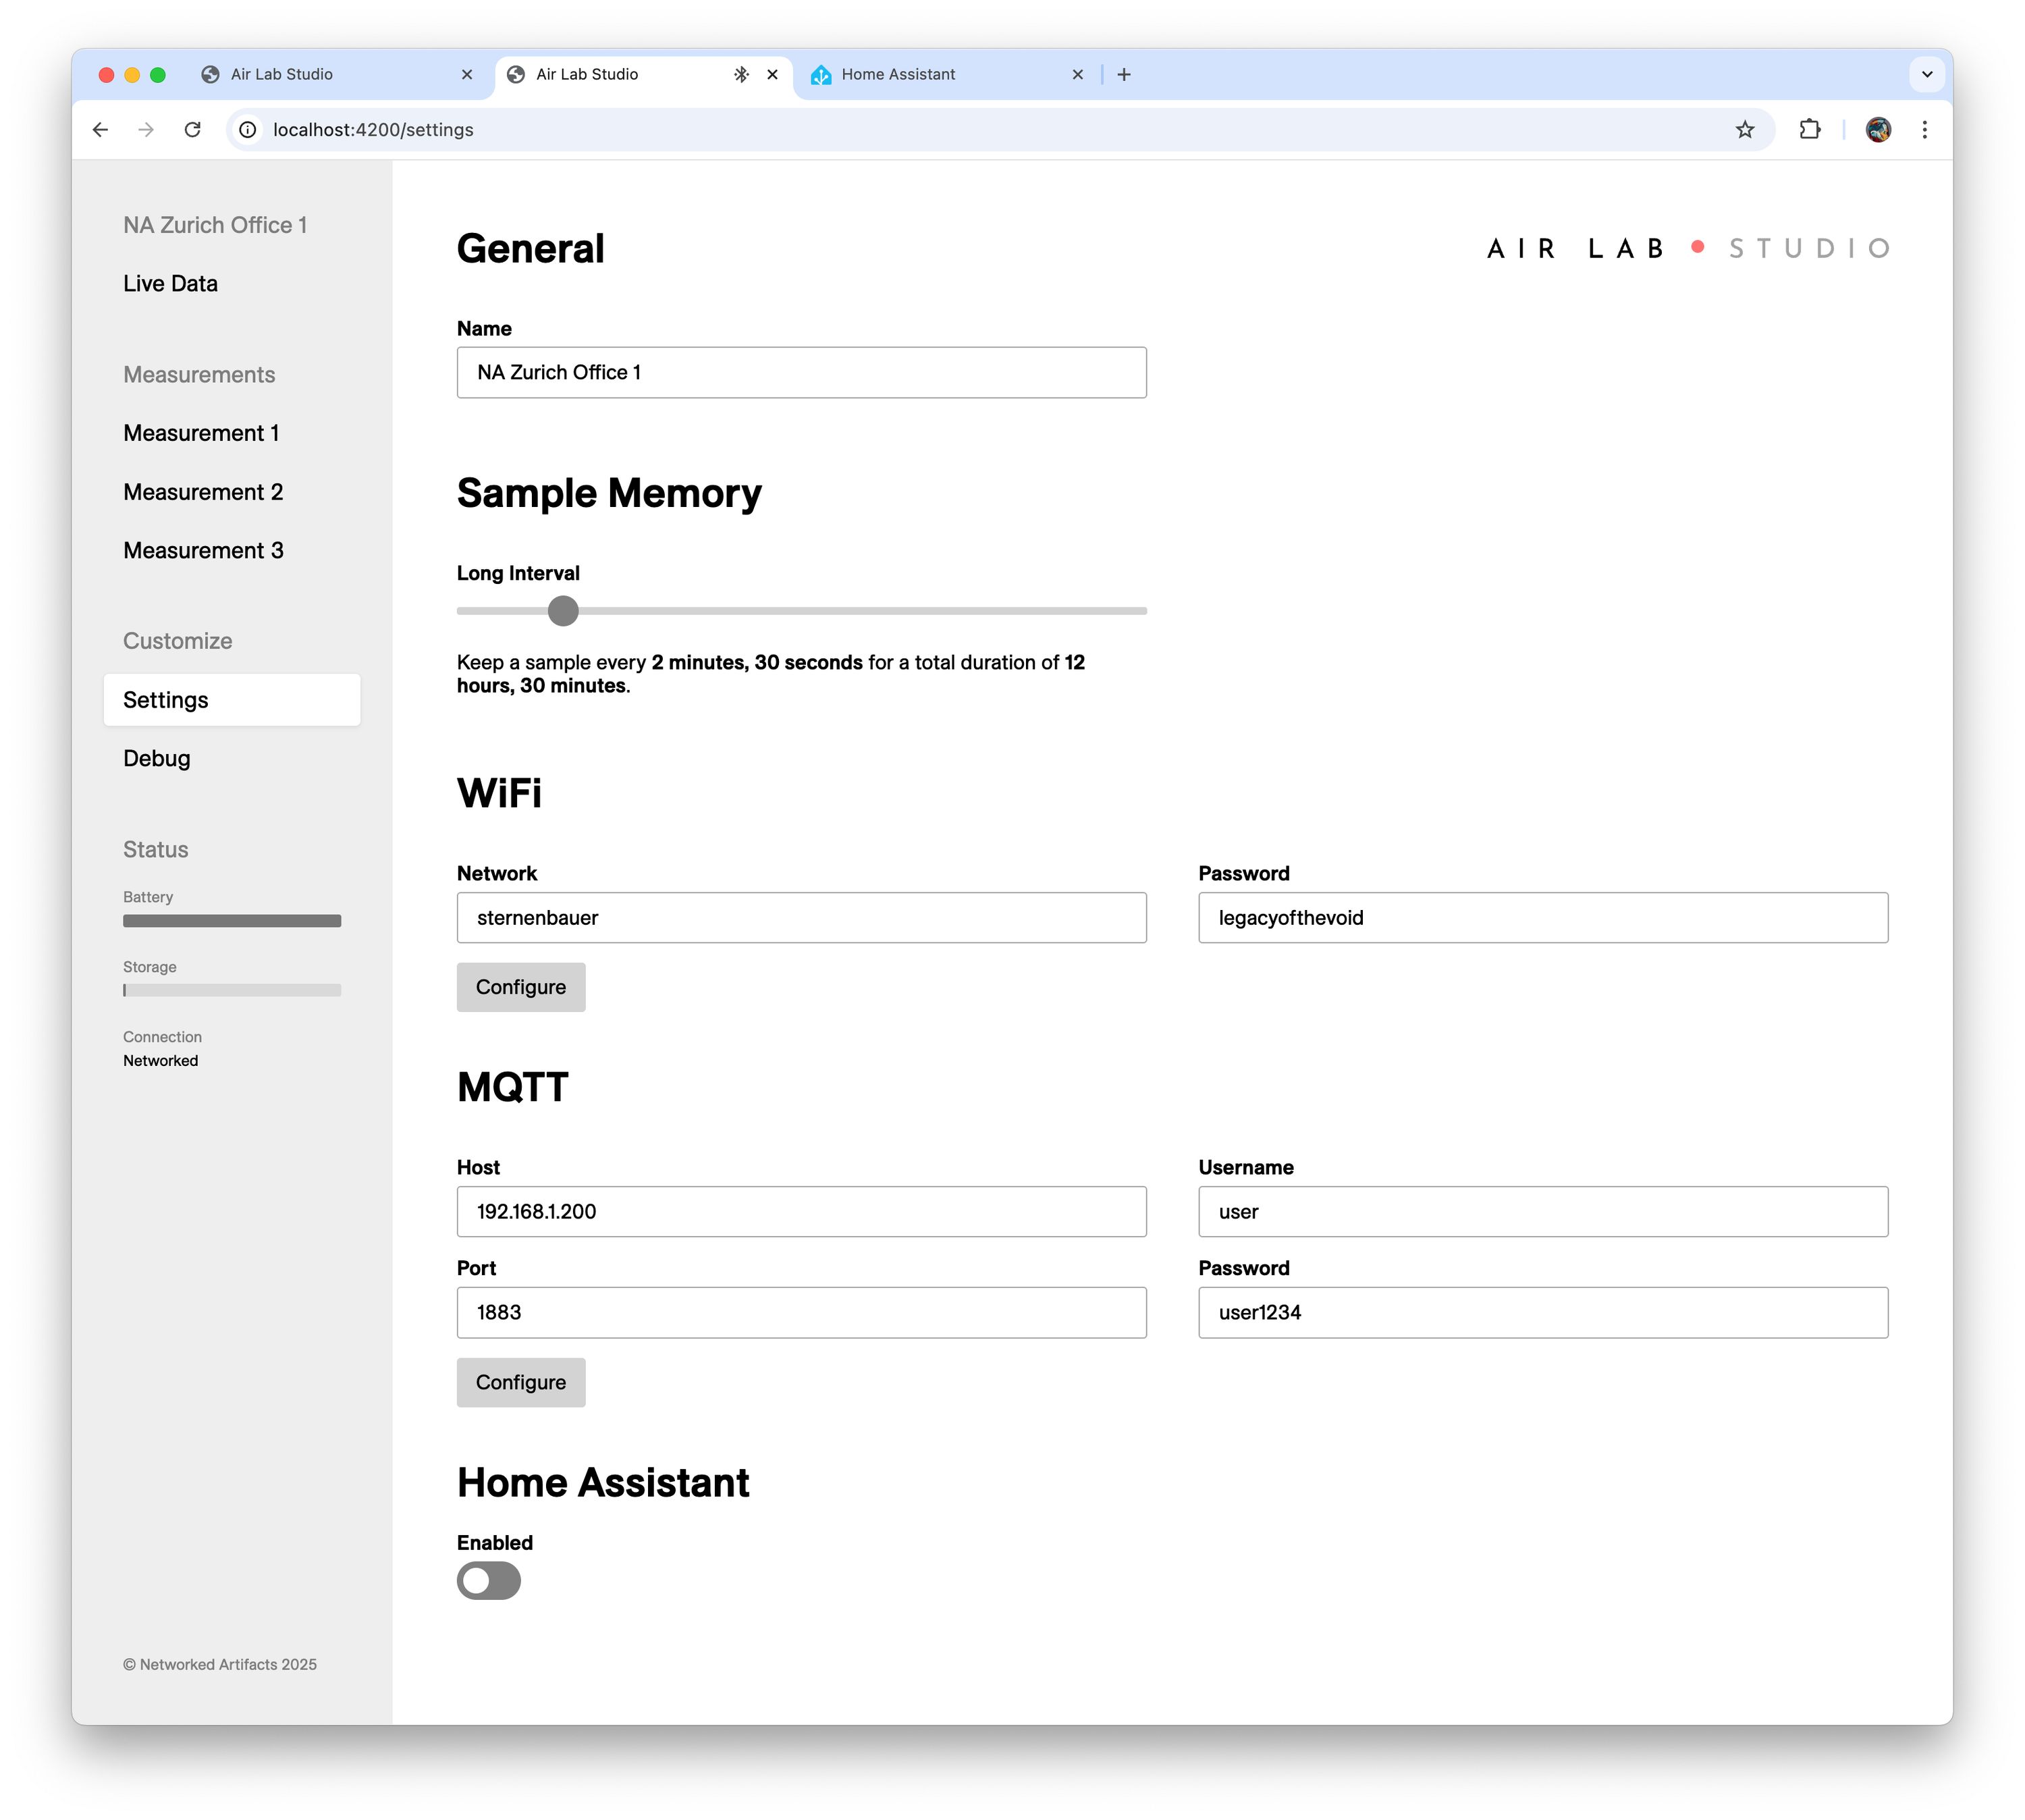2025x1820 pixels.
Task: Open a new tab with plus icon
Action: (x=1124, y=75)
